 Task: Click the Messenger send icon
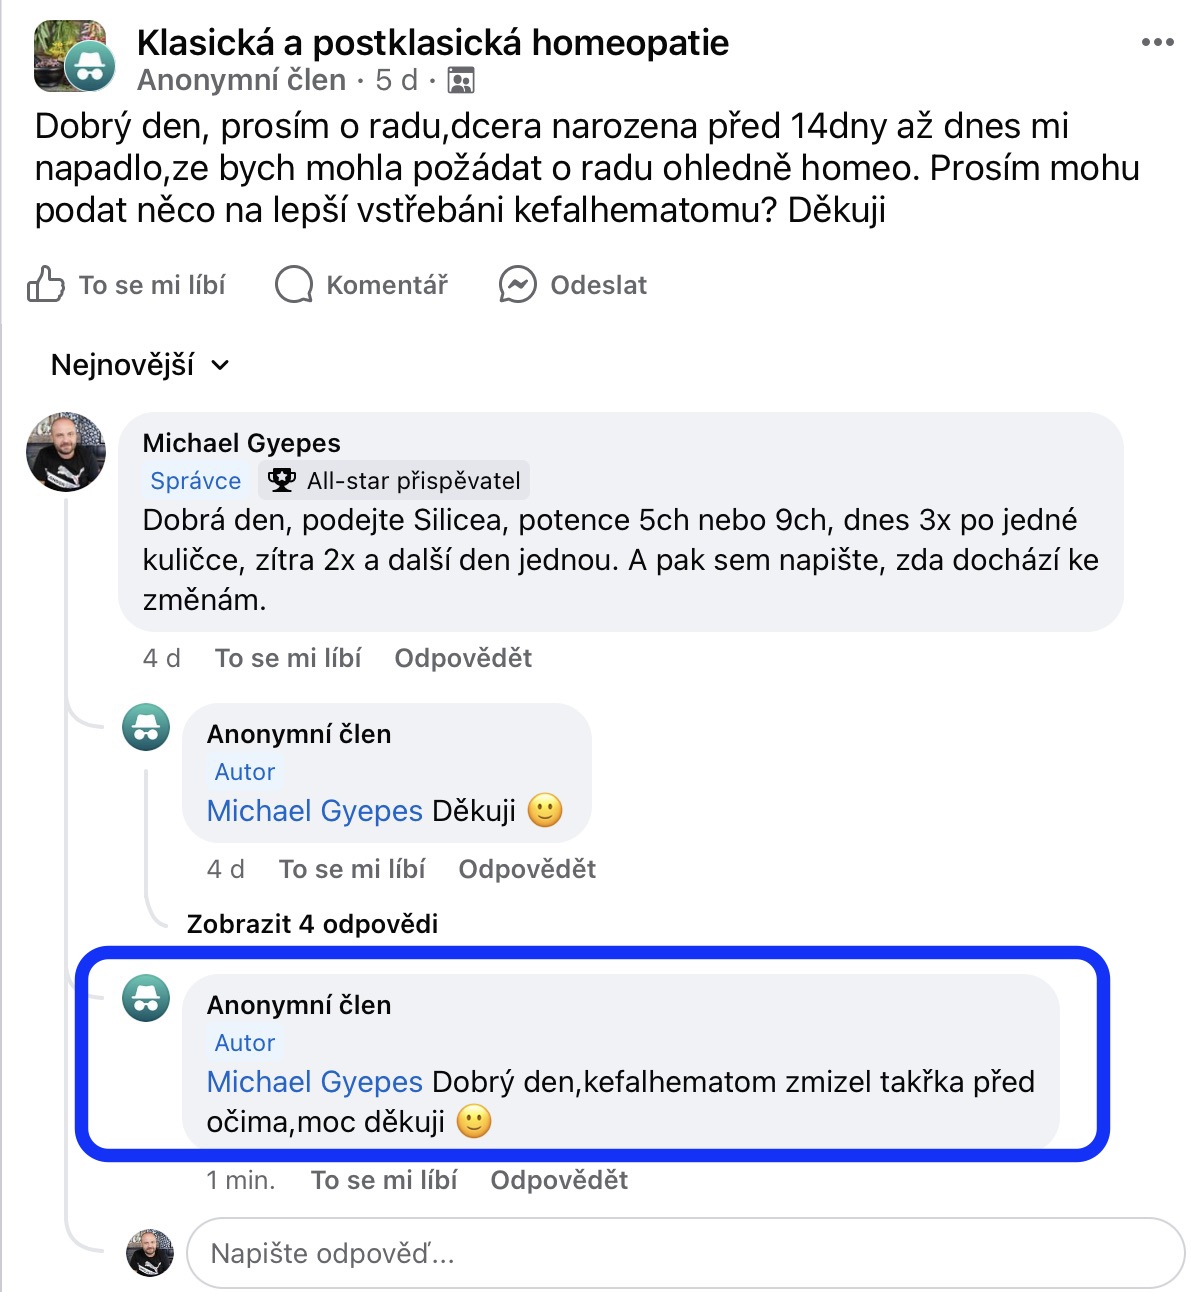[518, 285]
